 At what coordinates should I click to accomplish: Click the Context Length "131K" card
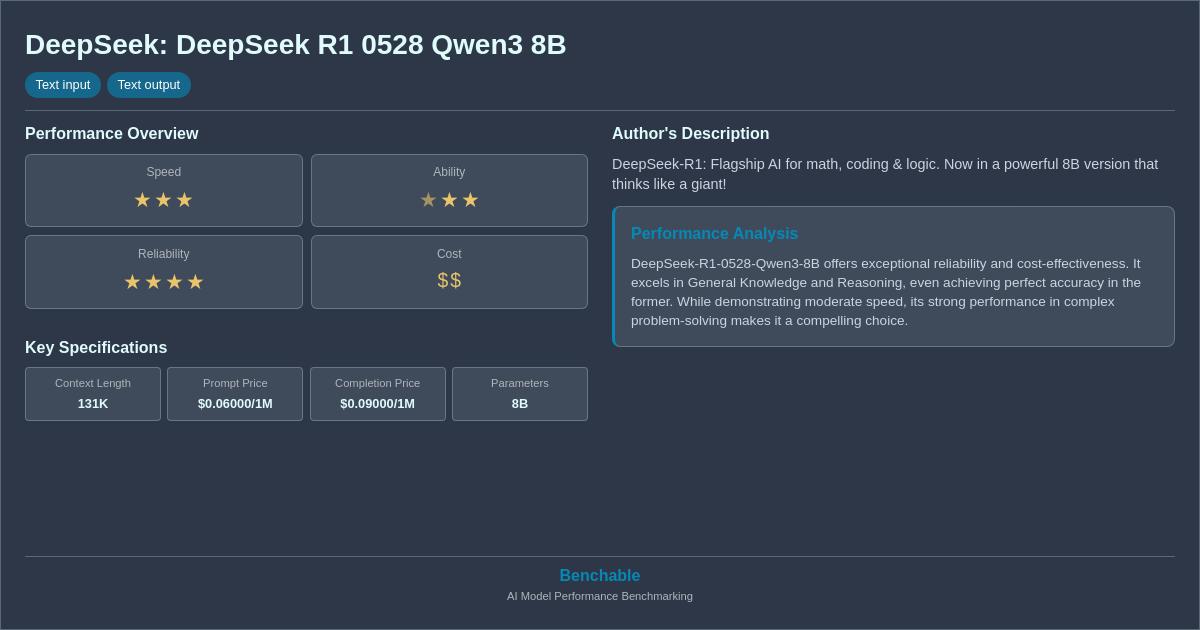[92, 394]
